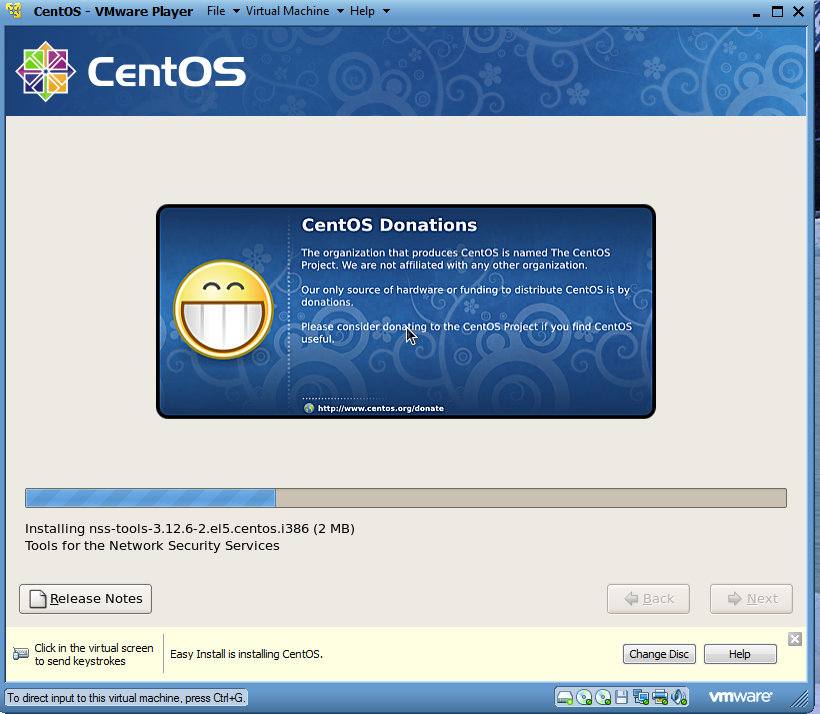This screenshot has width=820, height=714.
Task: Click 'Easy Install is installing CentOS.' message
Action: (246, 654)
